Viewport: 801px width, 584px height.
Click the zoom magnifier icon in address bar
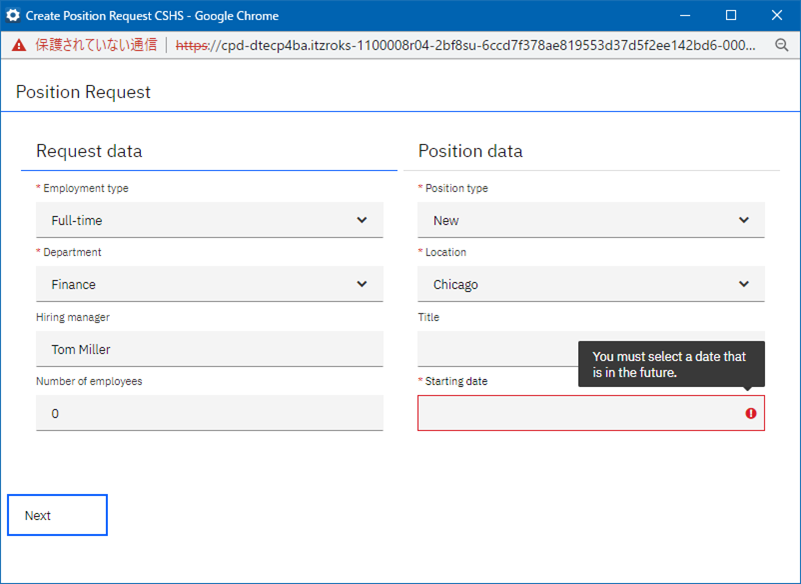782,45
